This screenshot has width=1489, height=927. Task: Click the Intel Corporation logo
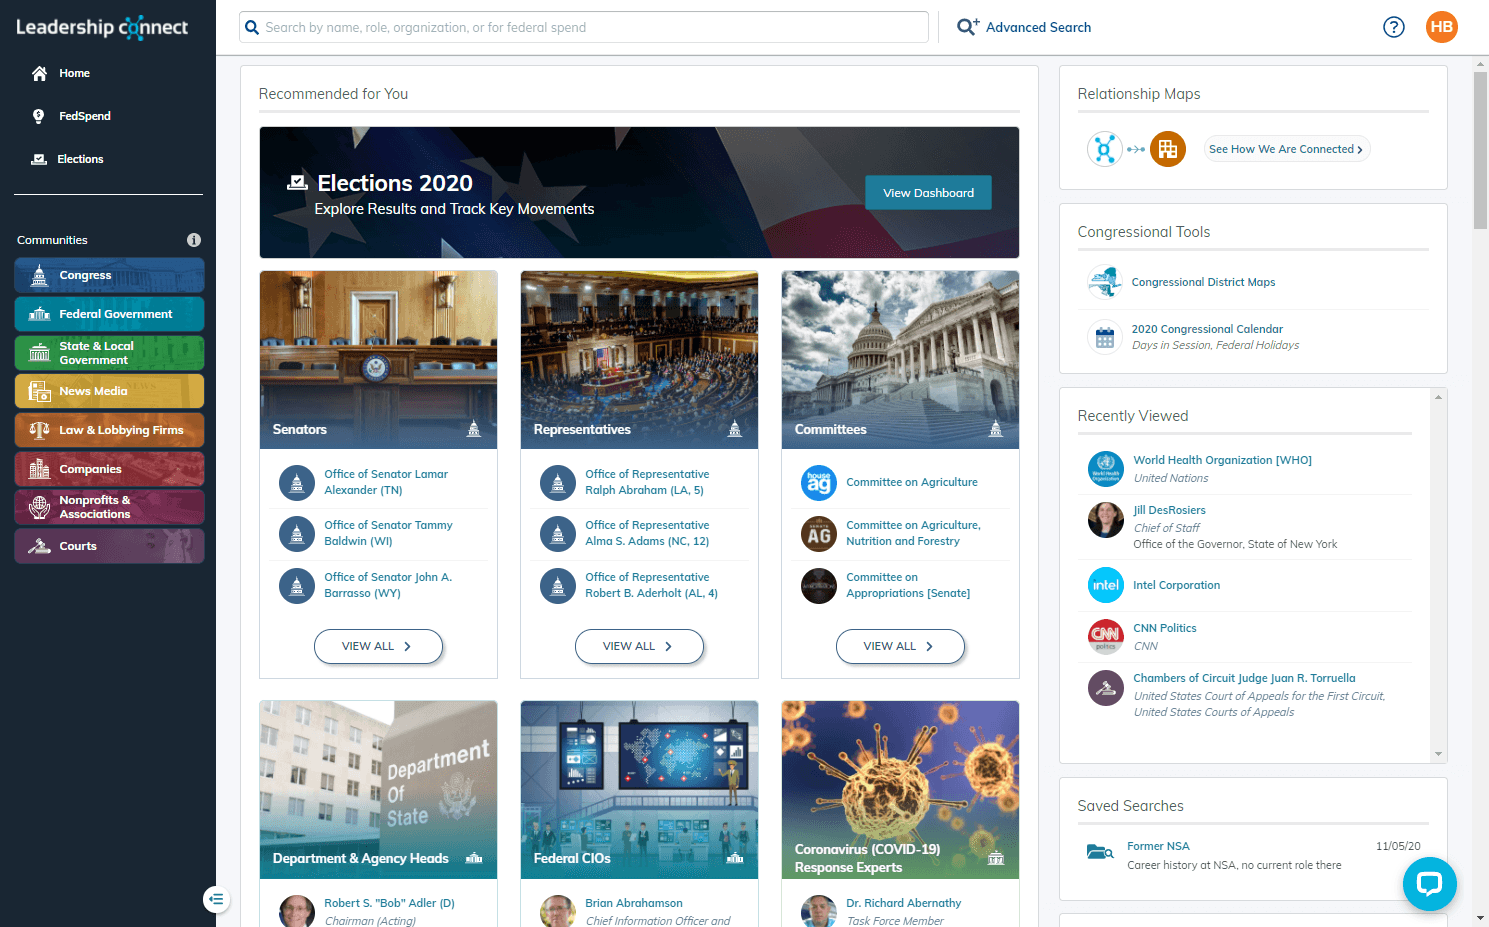tap(1106, 585)
